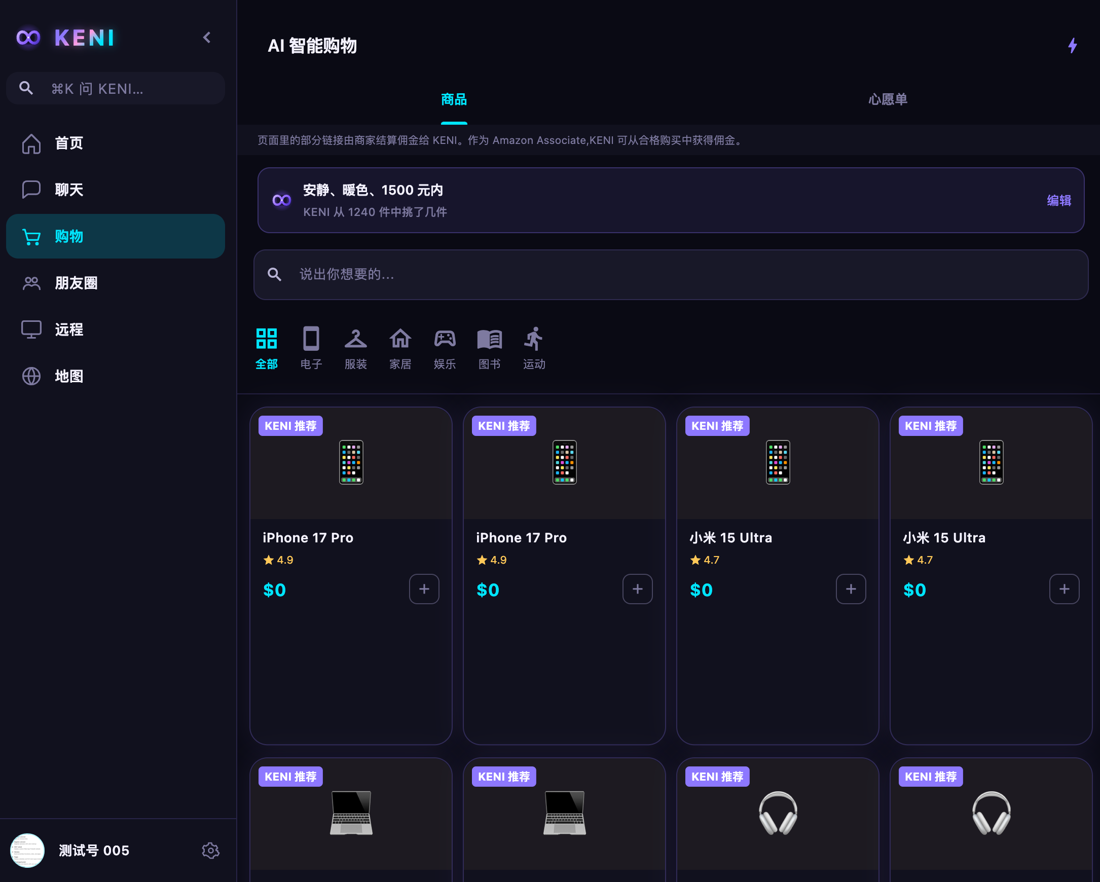Switch to the 心愿单 tab
Image resolution: width=1100 pixels, height=882 pixels.
[887, 100]
